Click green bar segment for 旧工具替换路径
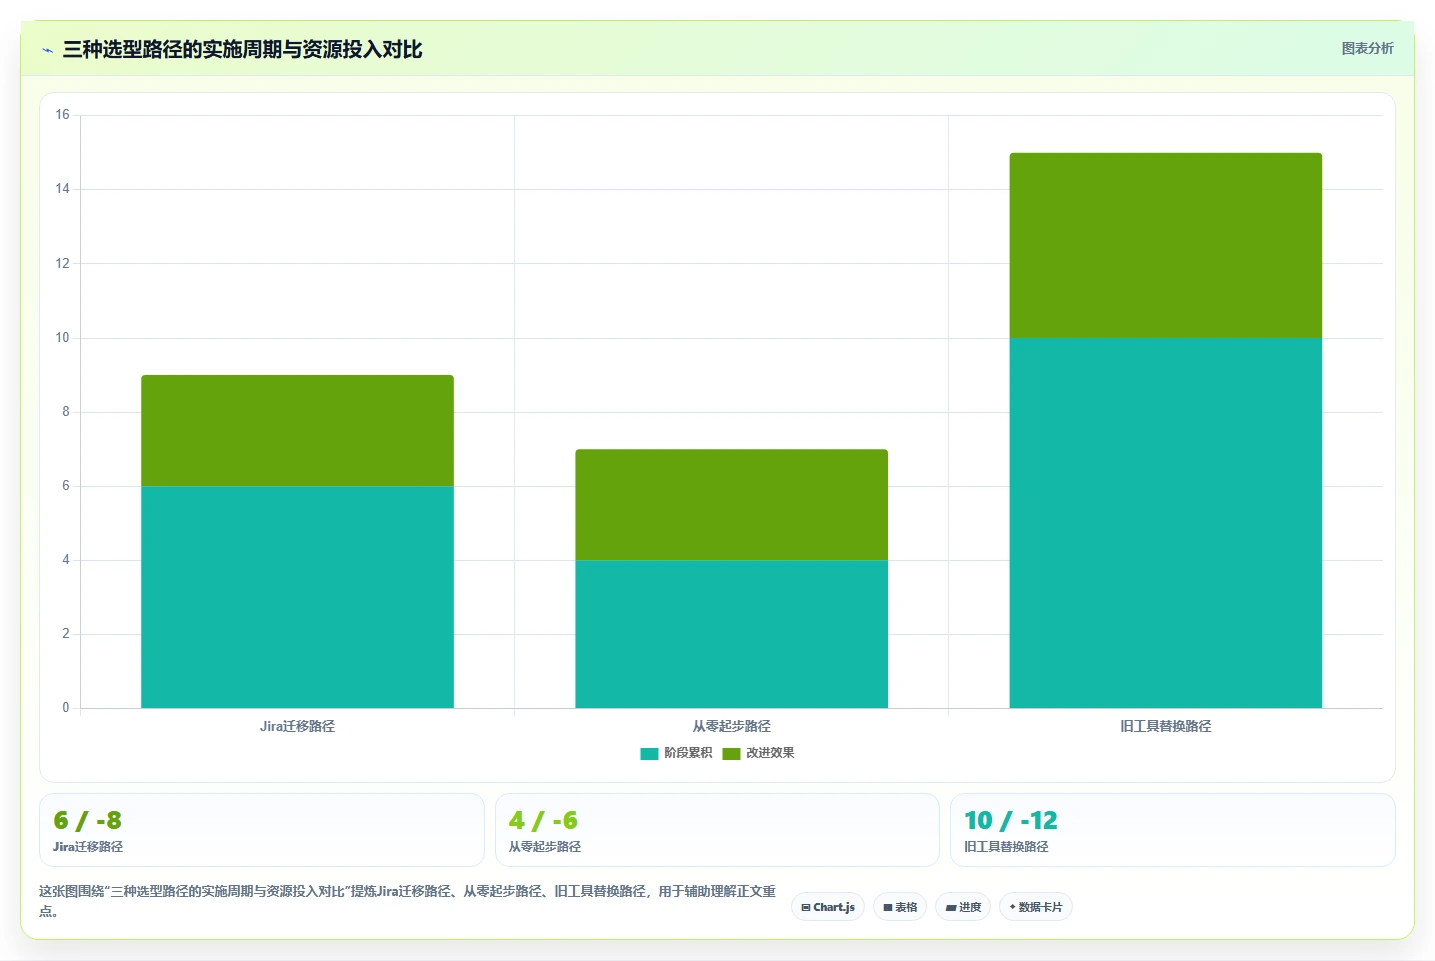The width and height of the screenshot is (1435, 961). pyautogui.click(x=1166, y=245)
